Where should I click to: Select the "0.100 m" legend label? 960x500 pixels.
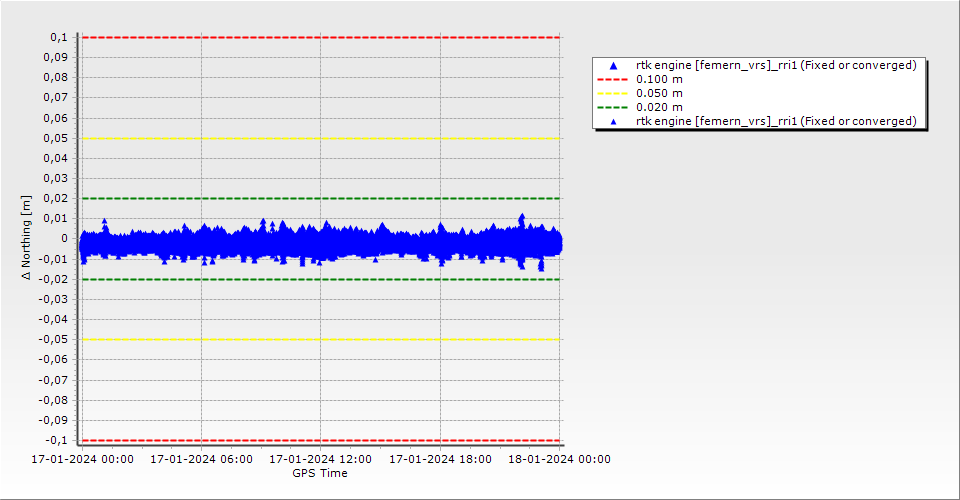[x=660, y=79]
